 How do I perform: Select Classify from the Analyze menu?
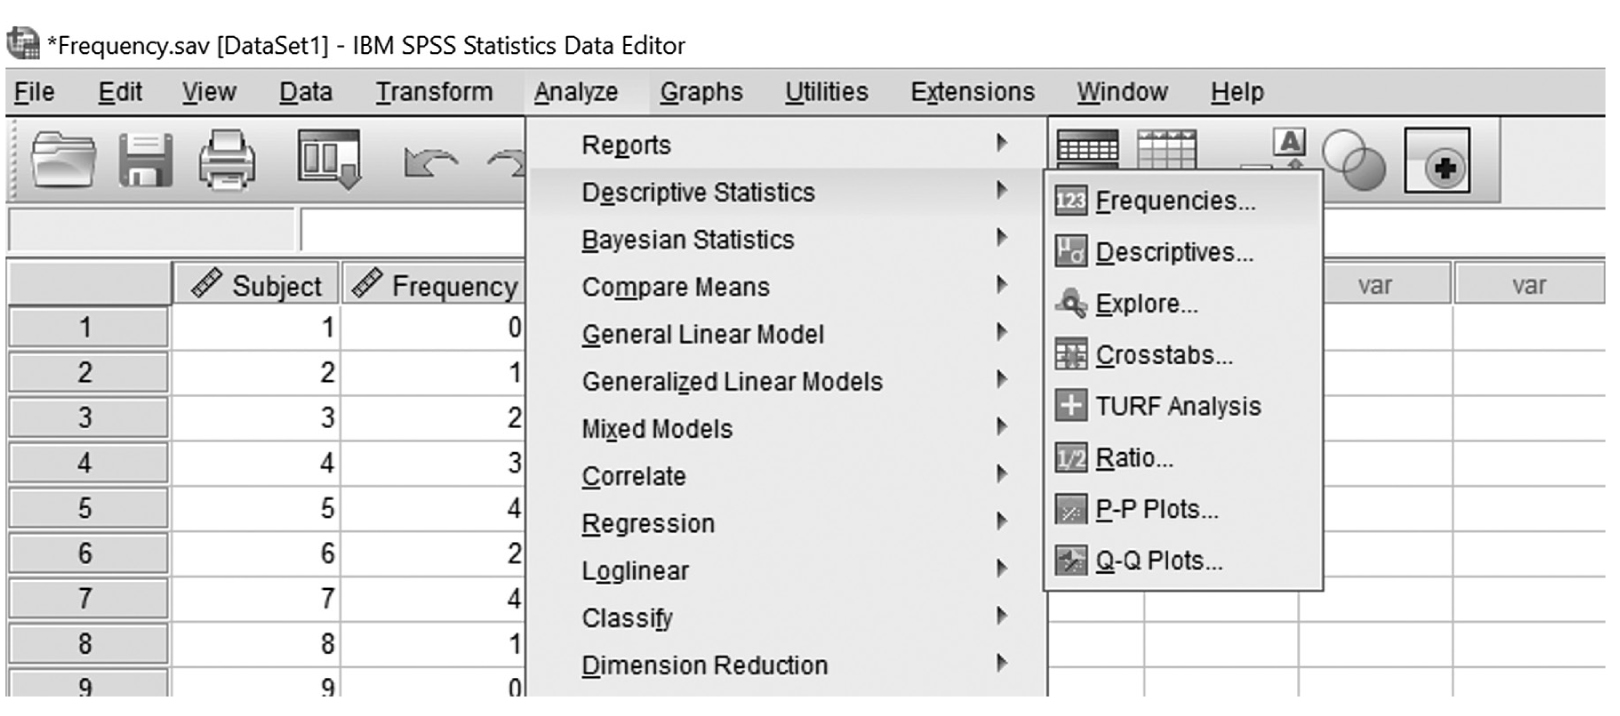(x=786, y=617)
